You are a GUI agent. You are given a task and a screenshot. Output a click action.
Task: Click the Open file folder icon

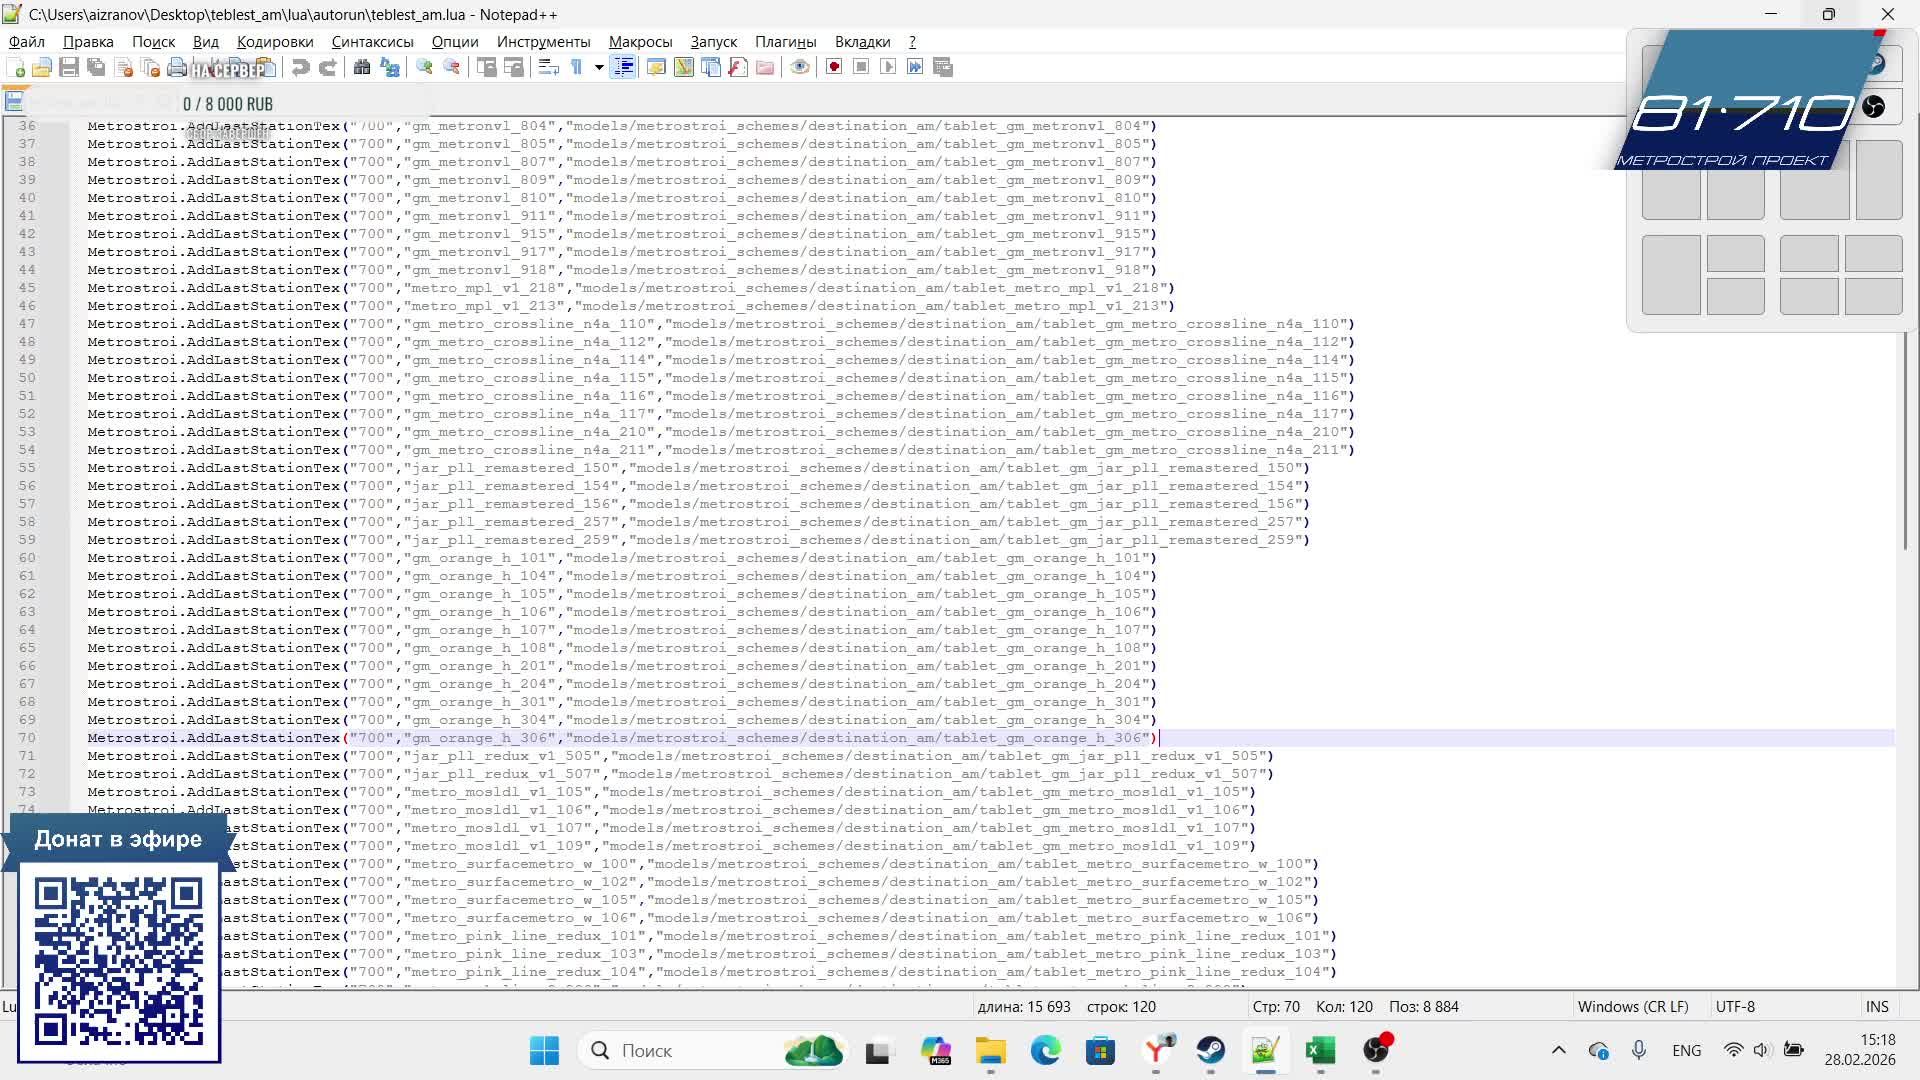(42, 67)
